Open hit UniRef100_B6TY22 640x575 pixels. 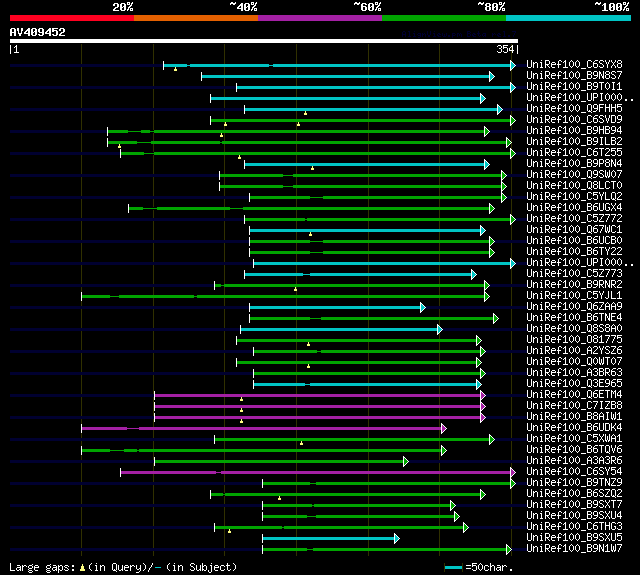click(574, 252)
